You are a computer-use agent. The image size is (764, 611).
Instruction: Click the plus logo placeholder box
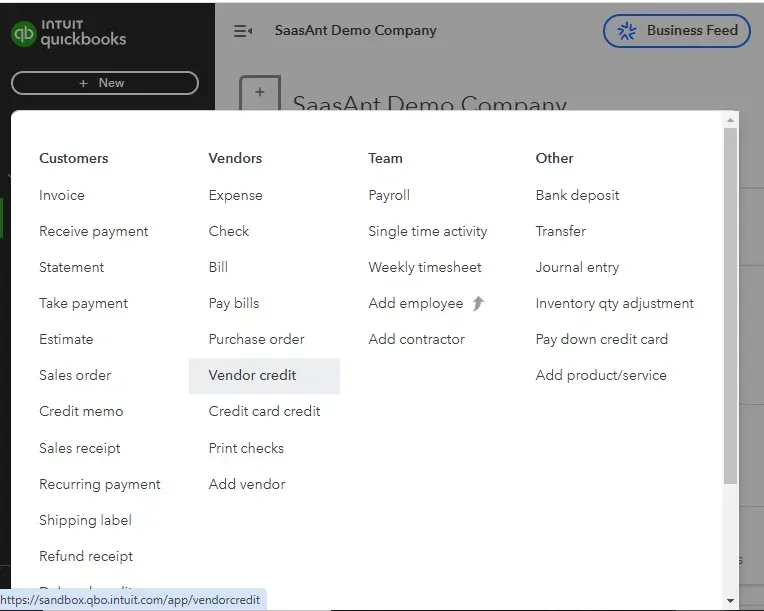point(260,93)
